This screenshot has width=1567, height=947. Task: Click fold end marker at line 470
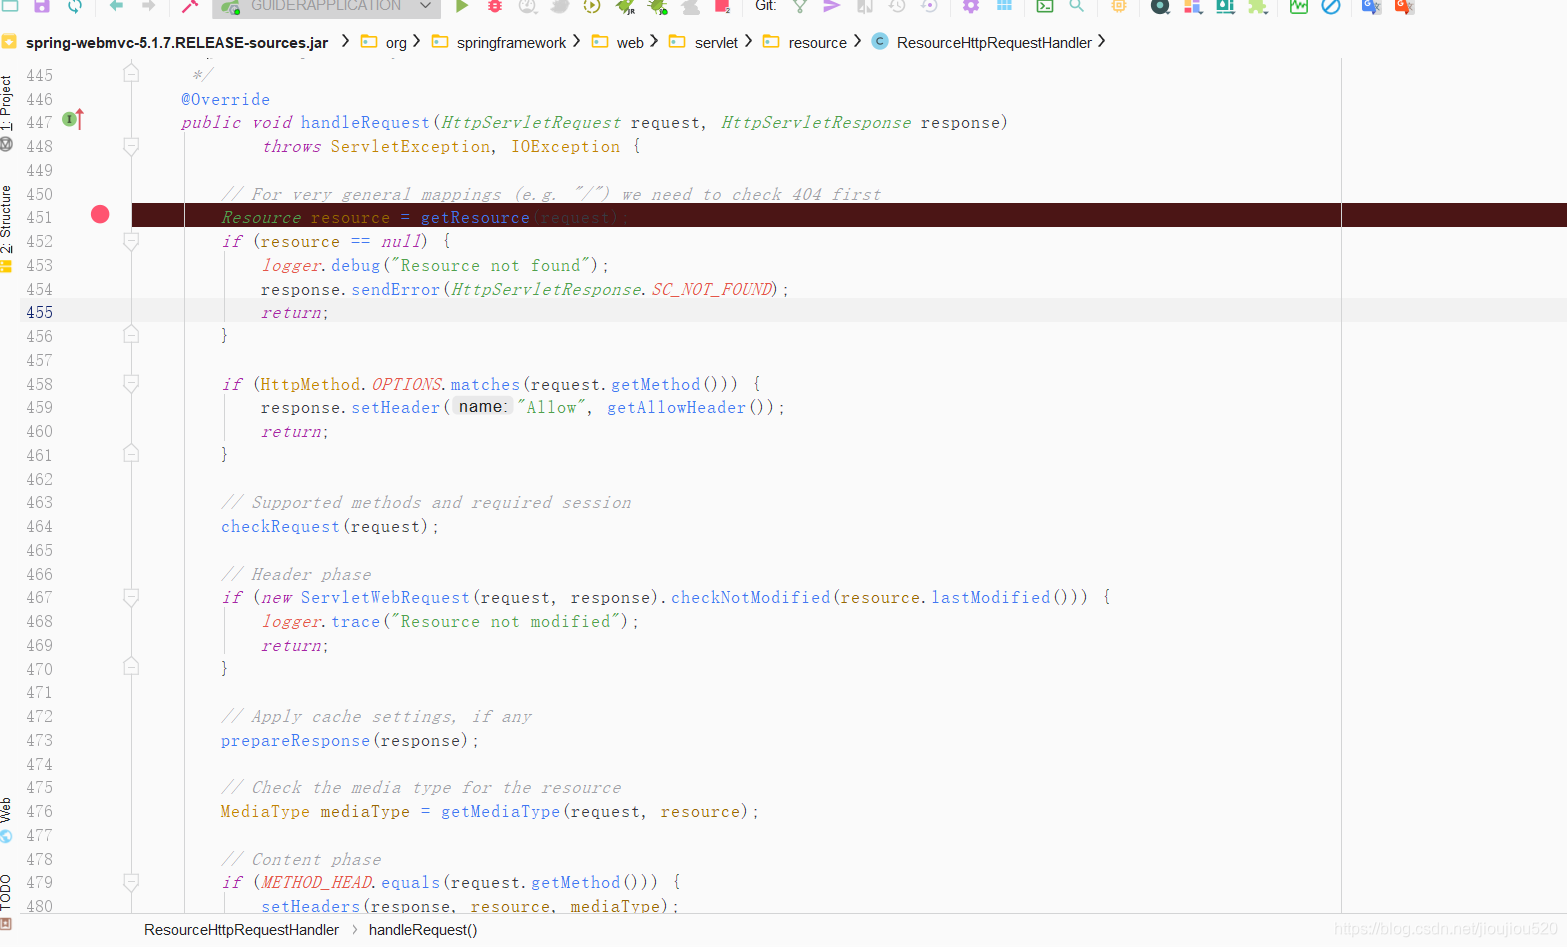(131, 666)
